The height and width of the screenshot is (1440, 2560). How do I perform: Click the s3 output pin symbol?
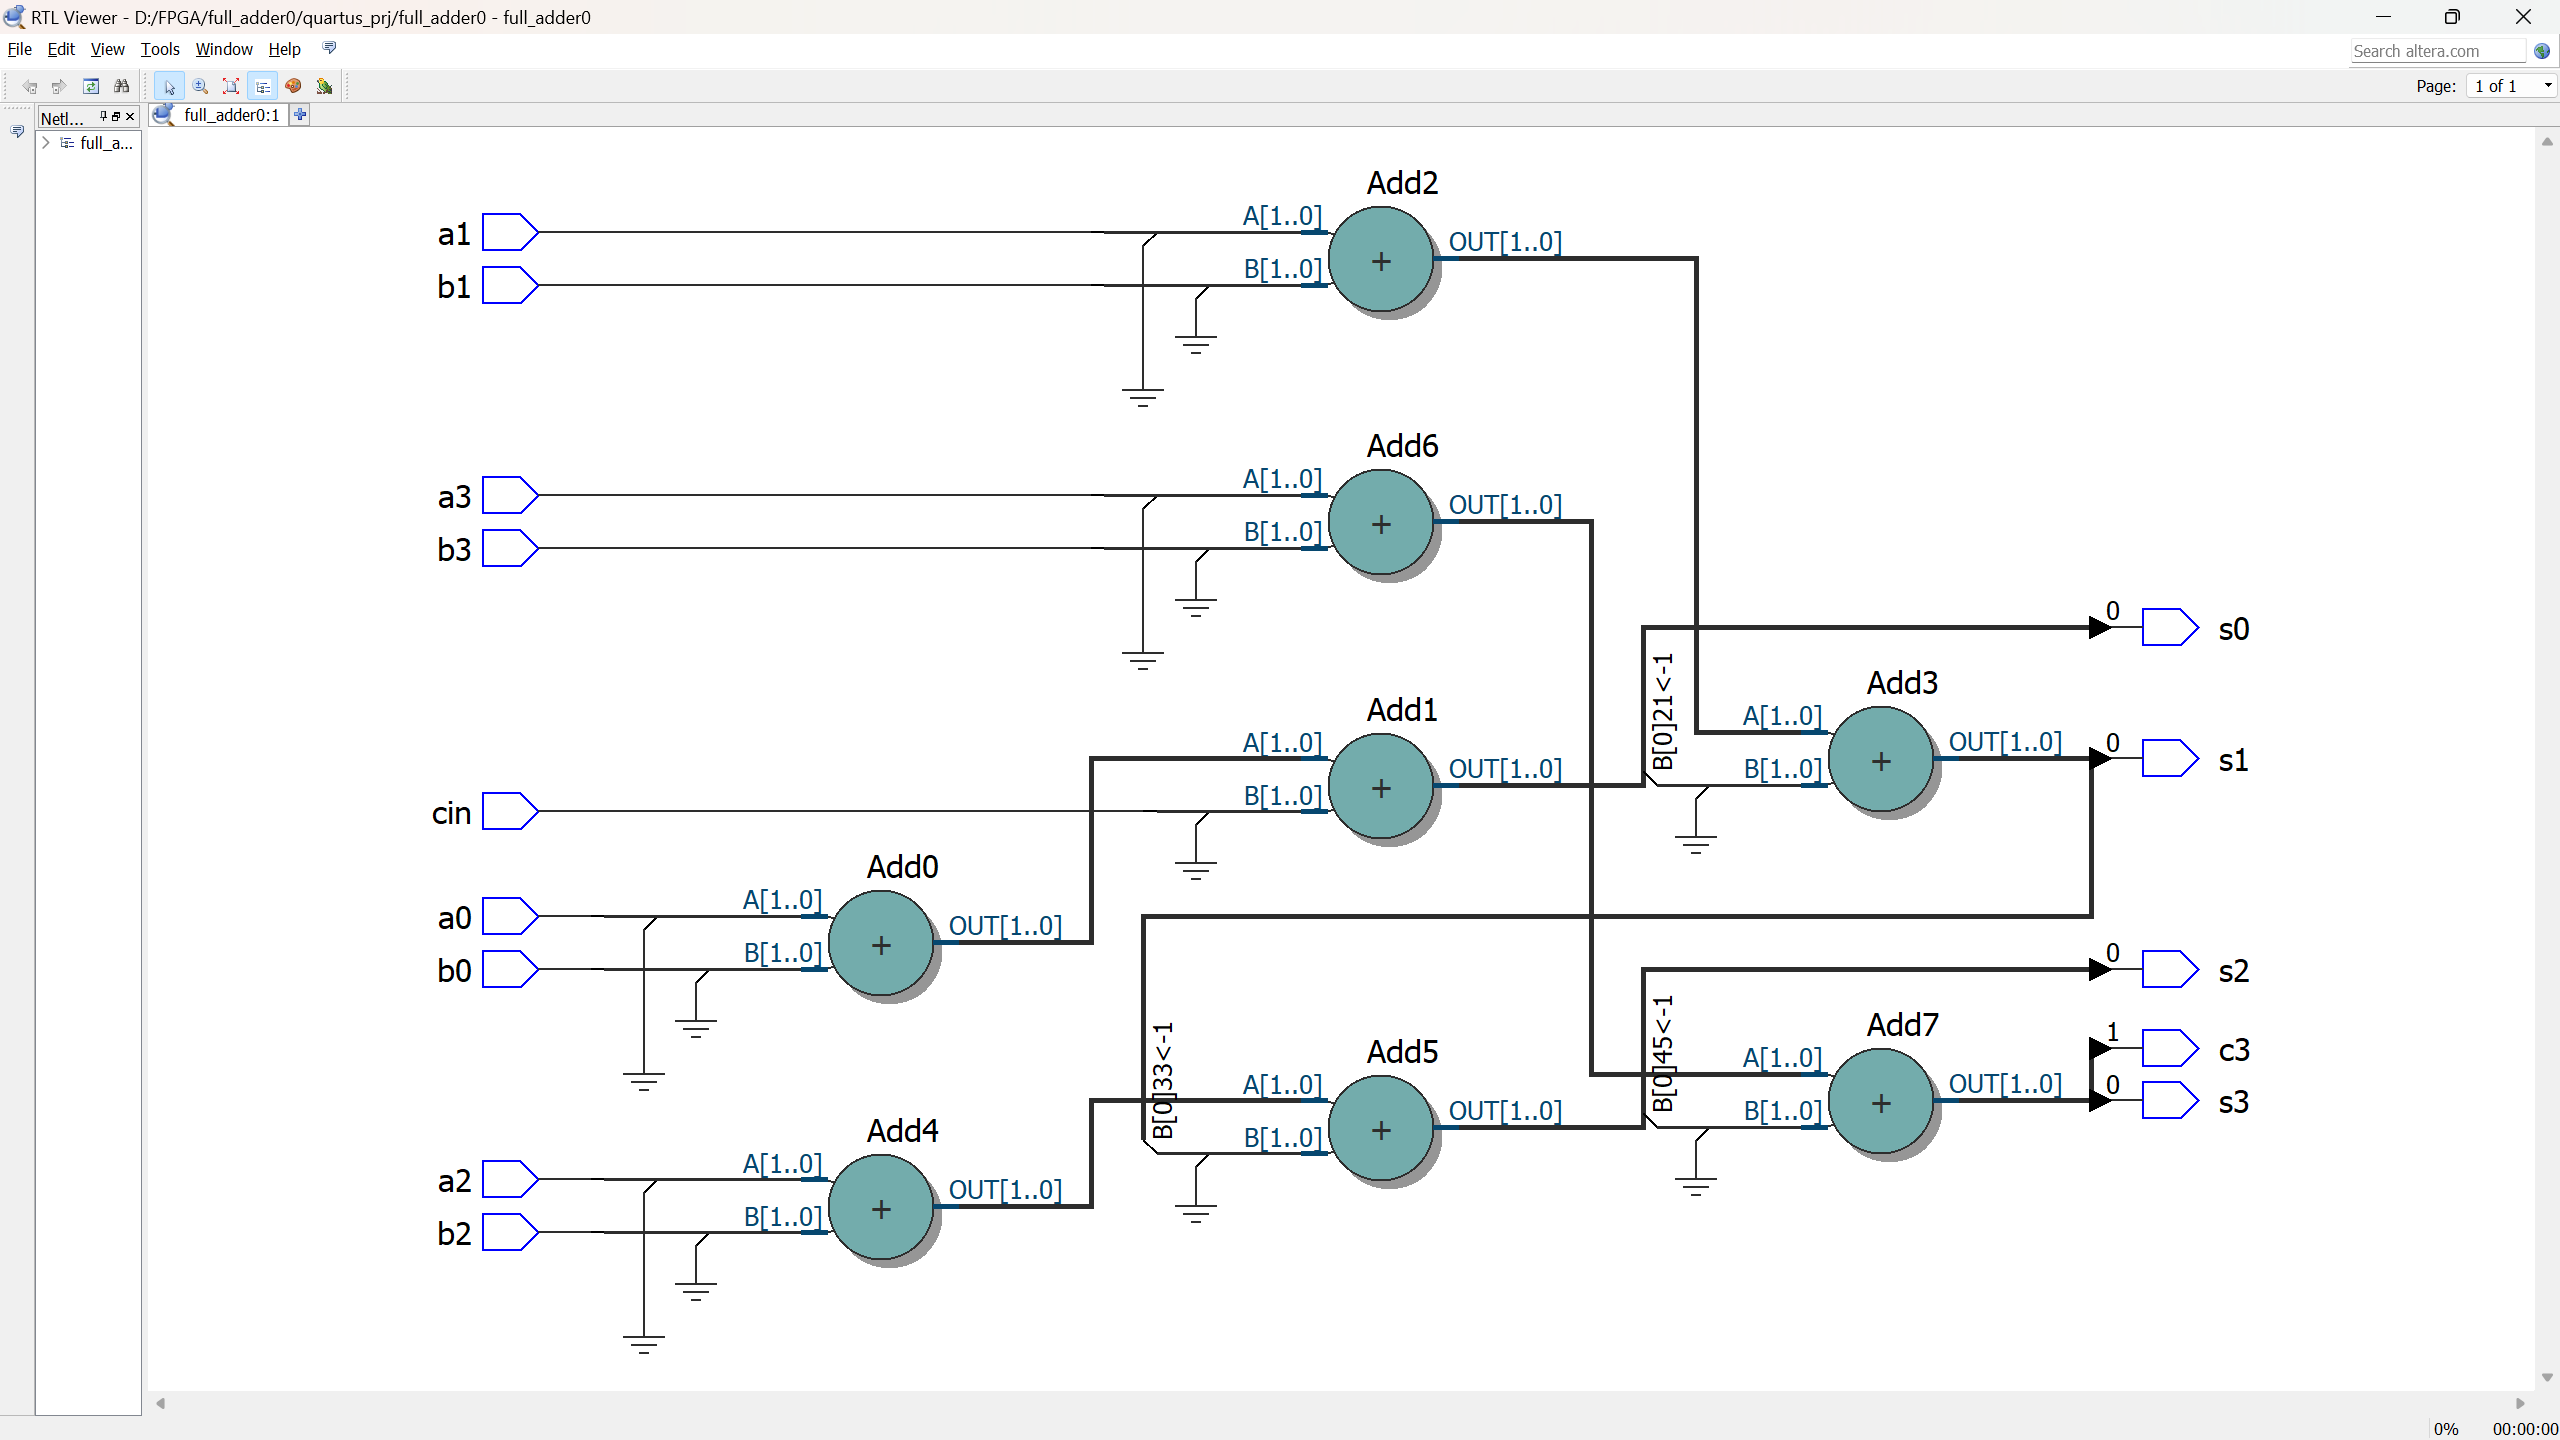[x=2170, y=1100]
